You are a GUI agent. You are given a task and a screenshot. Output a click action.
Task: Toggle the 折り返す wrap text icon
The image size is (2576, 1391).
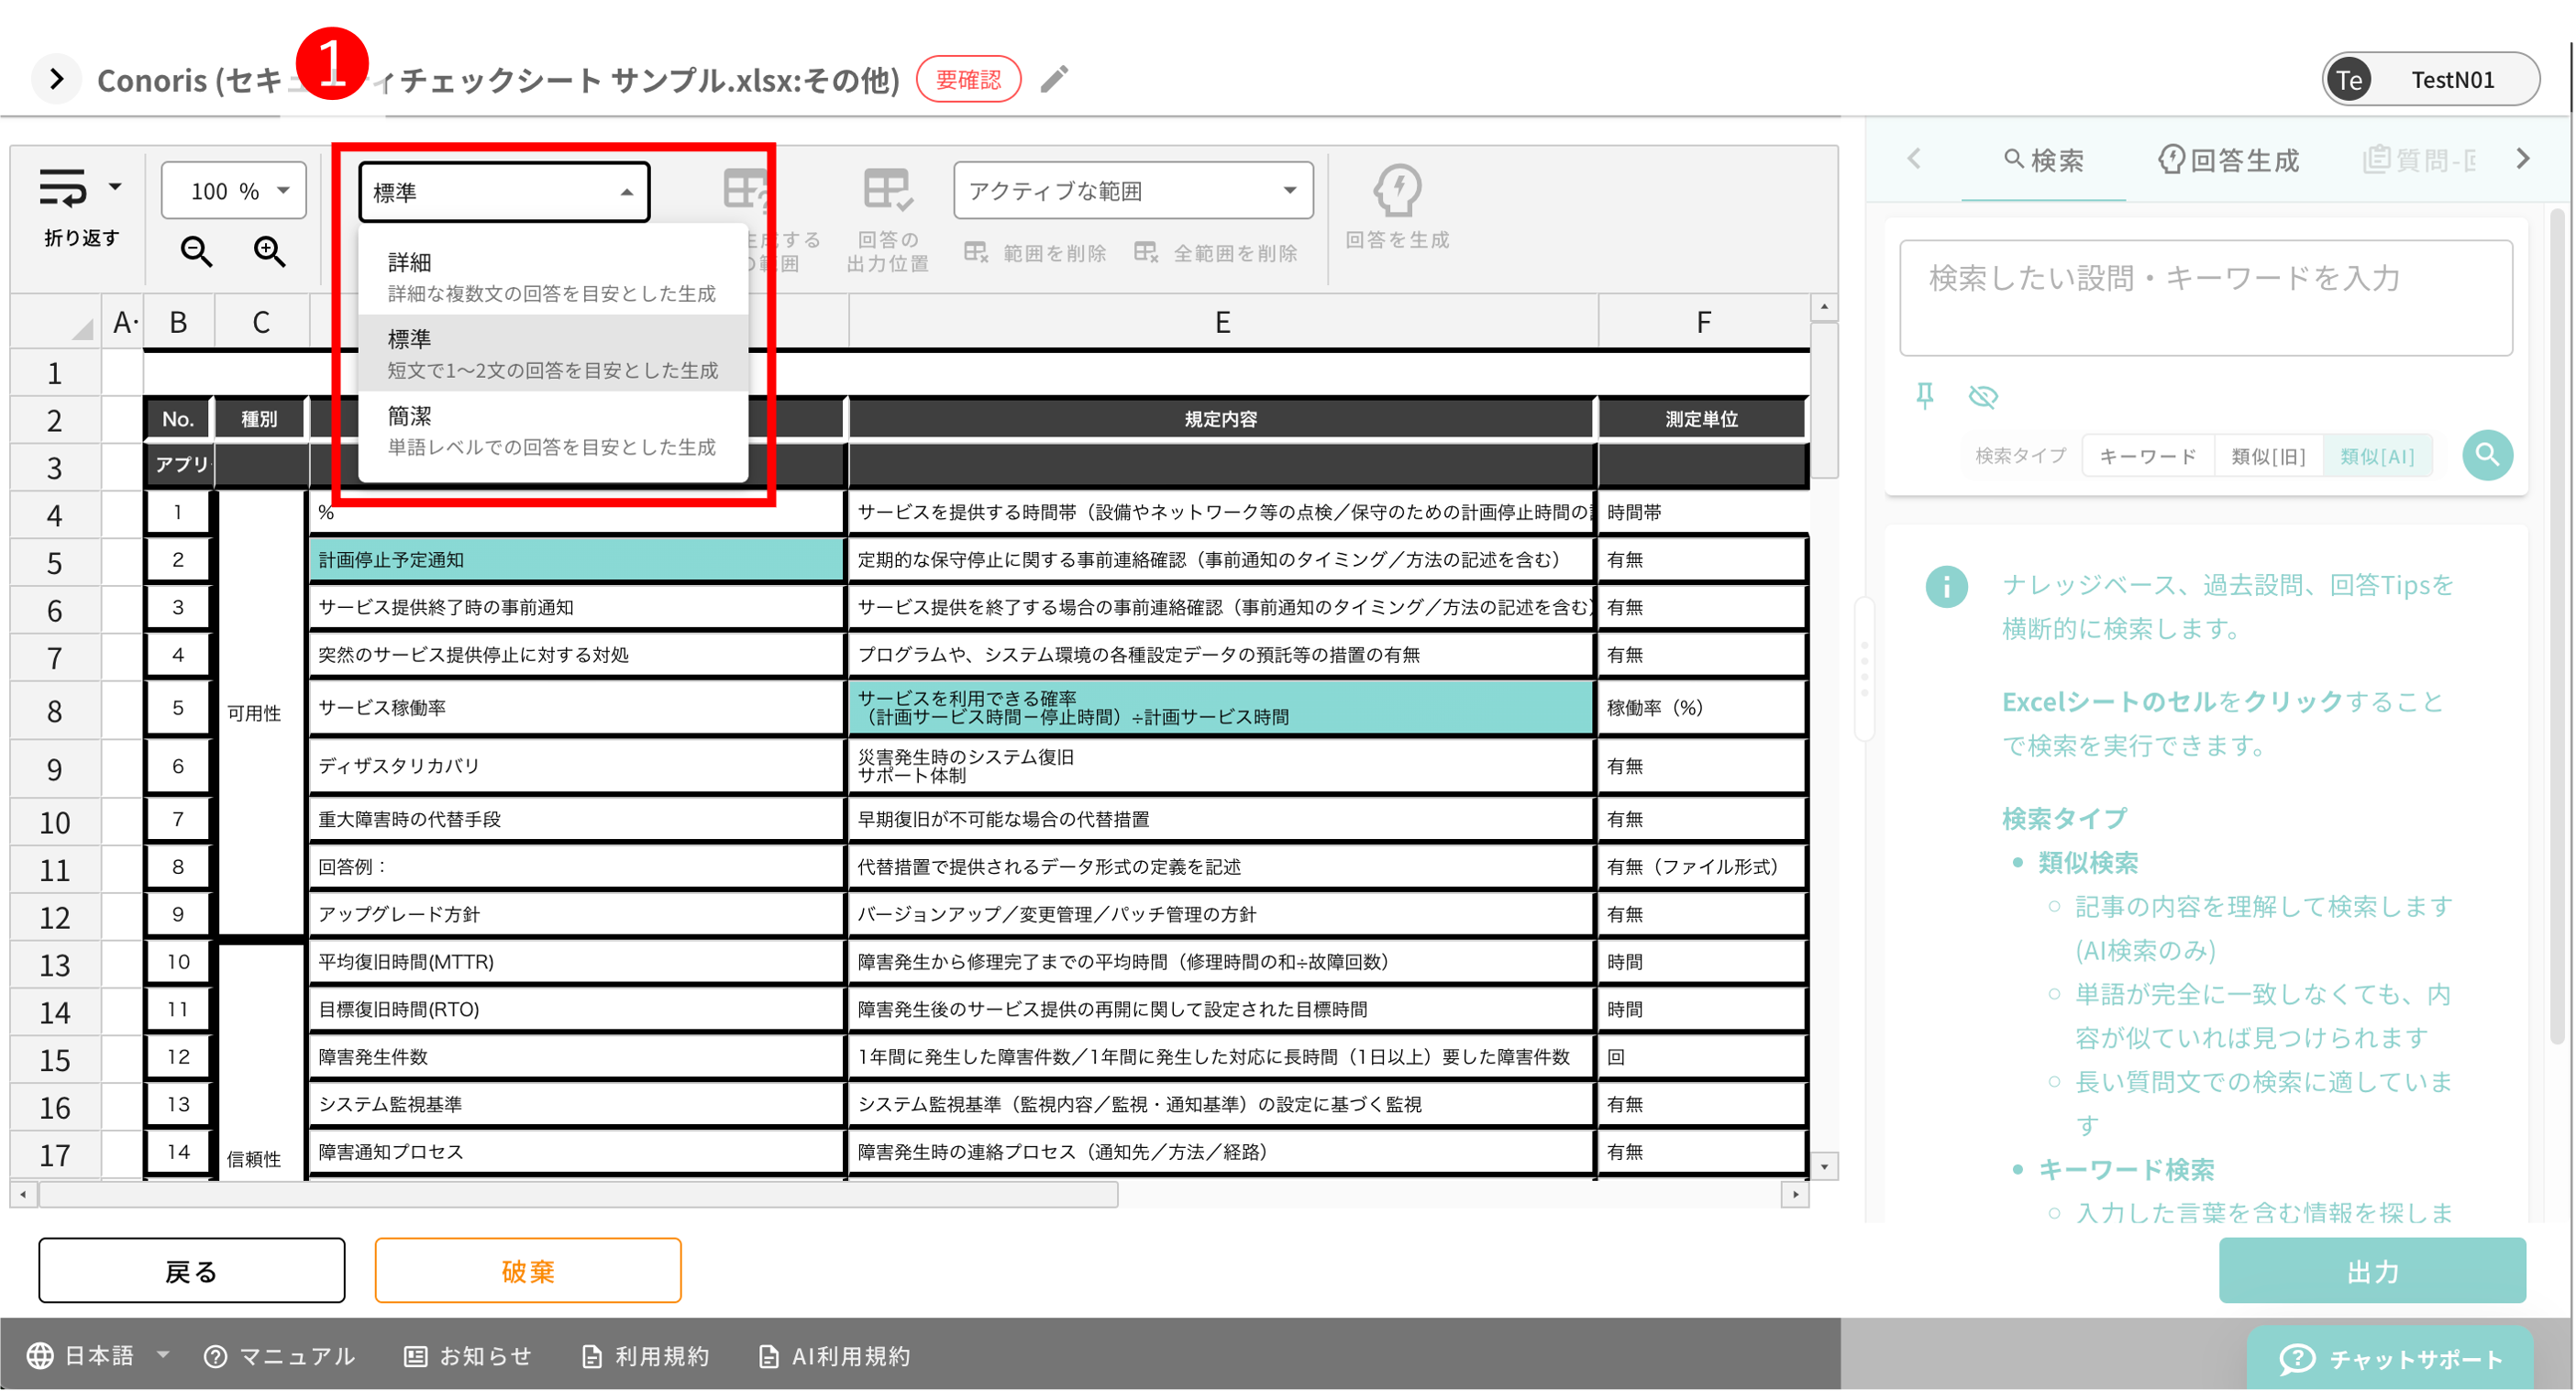(x=63, y=188)
